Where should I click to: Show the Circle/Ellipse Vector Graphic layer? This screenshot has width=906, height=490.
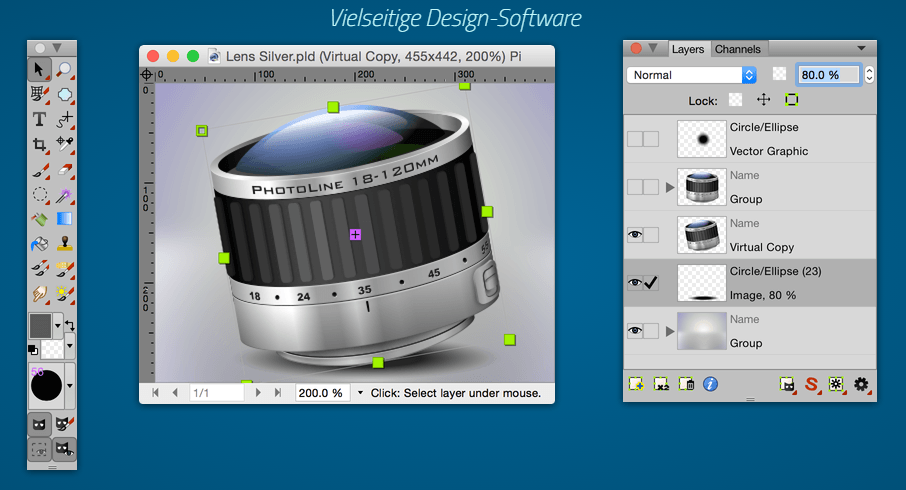[635, 139]
